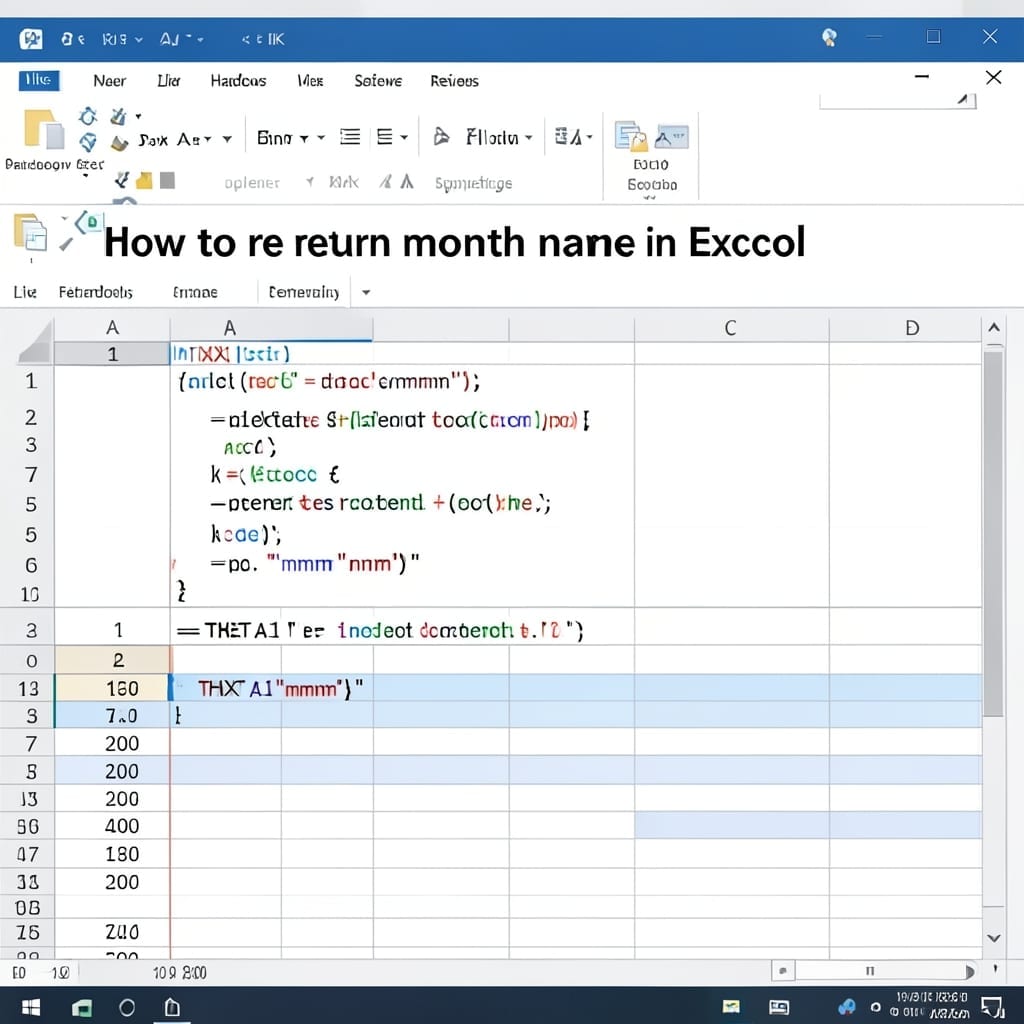Switch to the Mes tab
The width and height of the screenshot is (1024, 1024).
tap(310, 81)
